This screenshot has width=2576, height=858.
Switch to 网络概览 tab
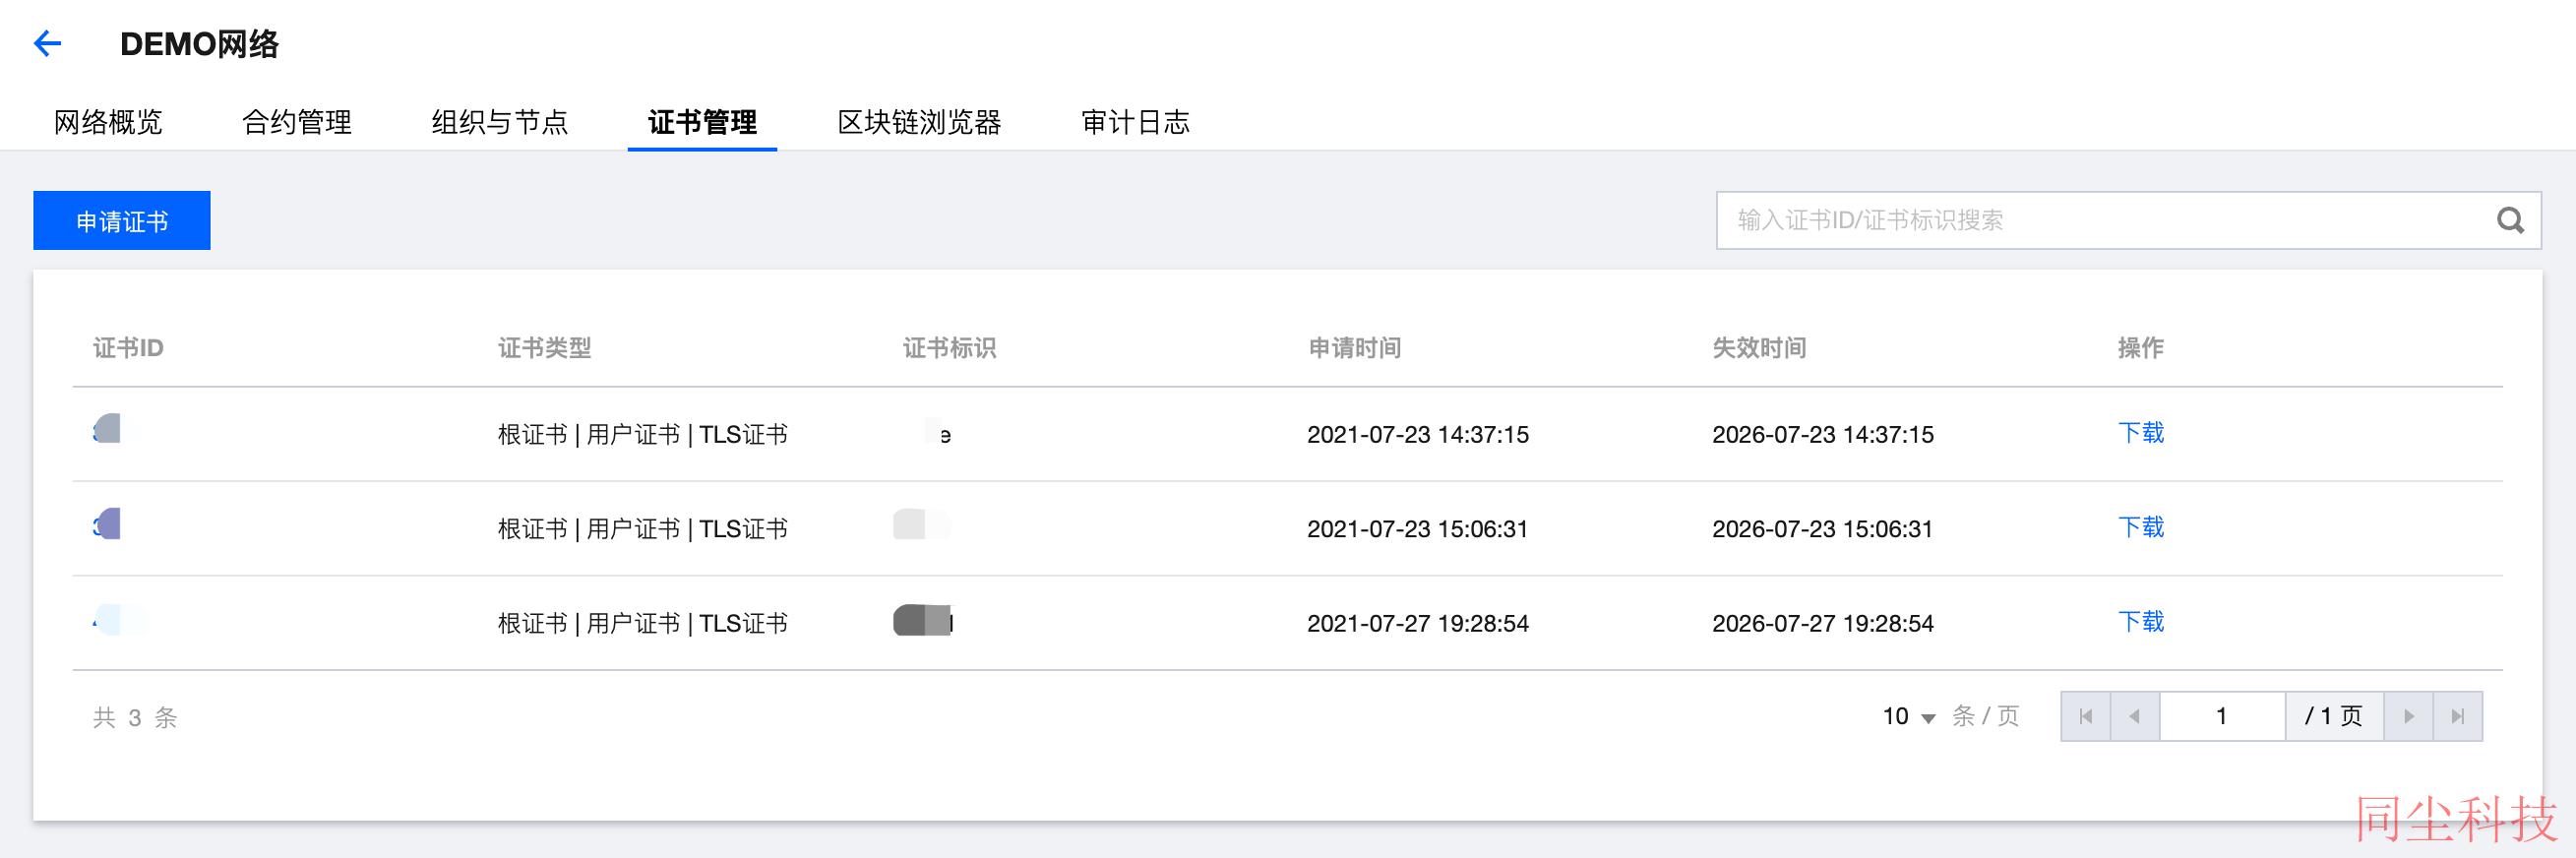point(108,122)
